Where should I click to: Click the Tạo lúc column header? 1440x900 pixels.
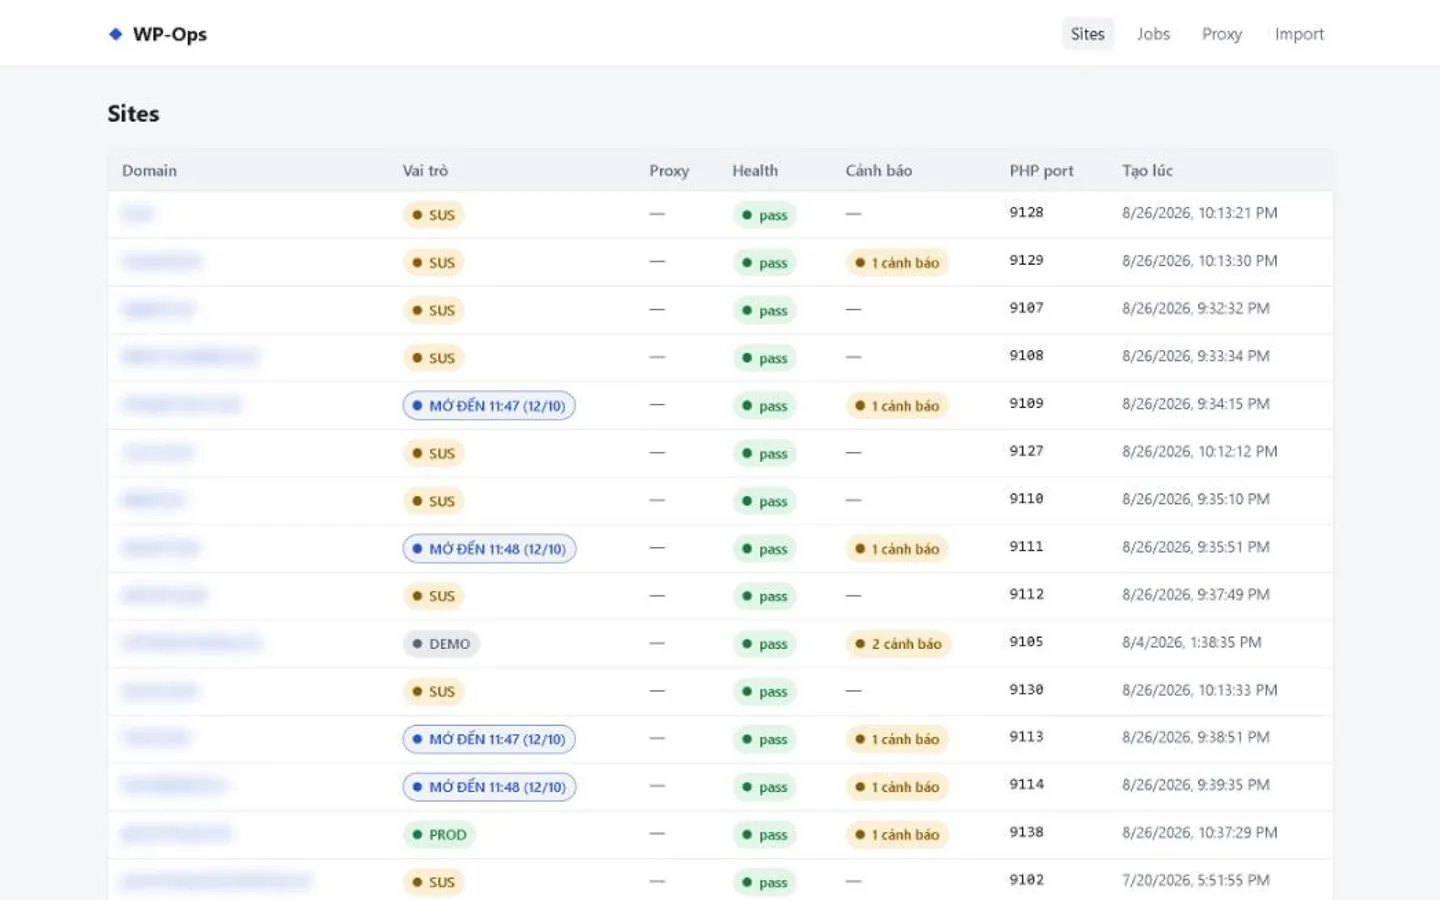1147,171
